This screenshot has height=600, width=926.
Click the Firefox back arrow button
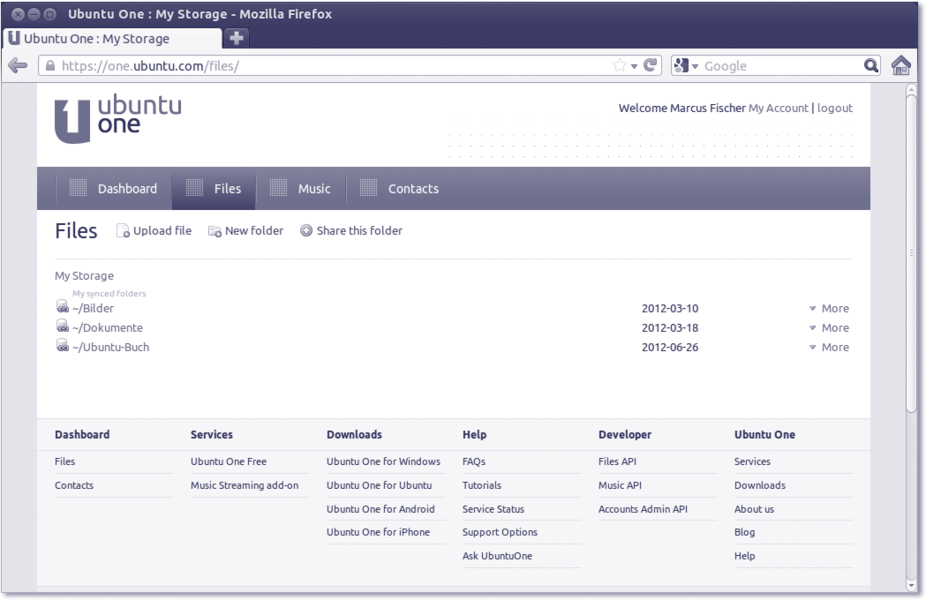click(x=17, y=66)
